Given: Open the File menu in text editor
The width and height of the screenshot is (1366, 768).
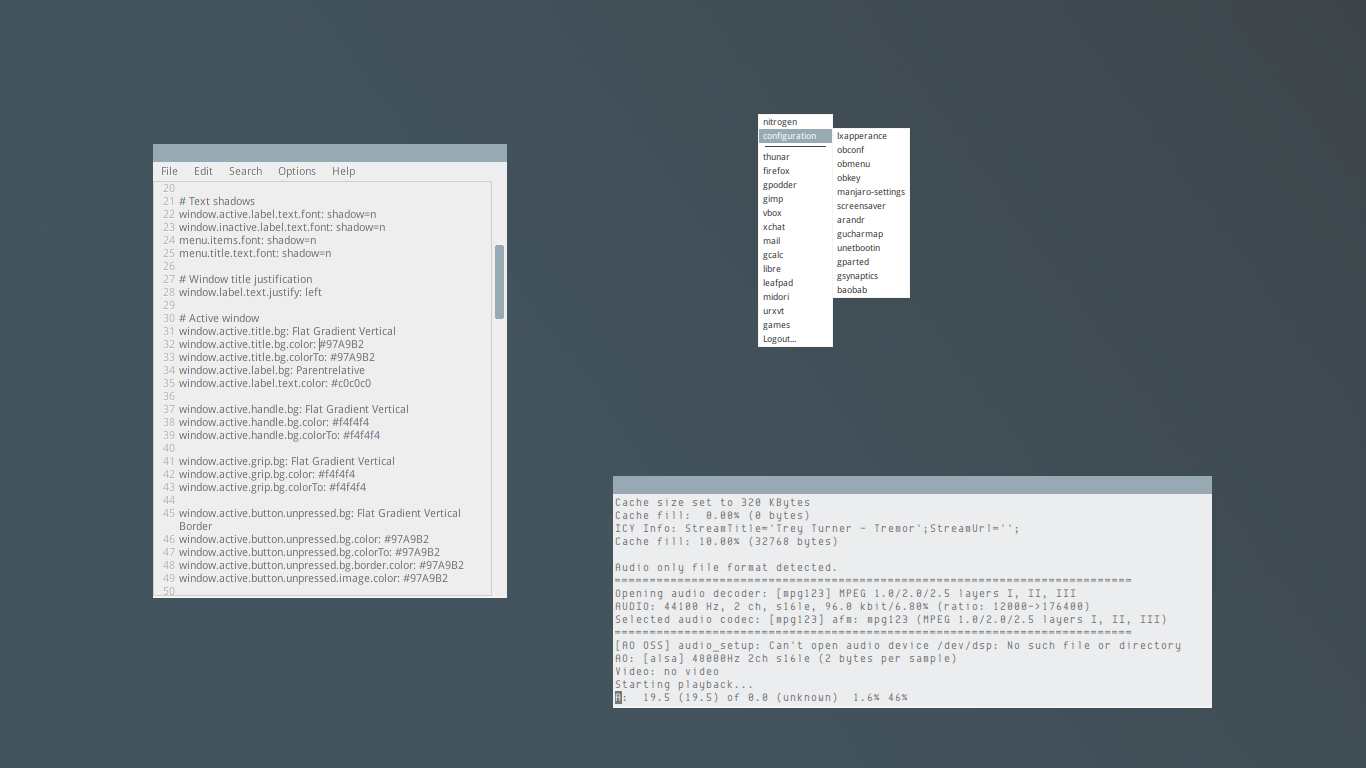Looking at the screenshot, I should click(169, 171).
